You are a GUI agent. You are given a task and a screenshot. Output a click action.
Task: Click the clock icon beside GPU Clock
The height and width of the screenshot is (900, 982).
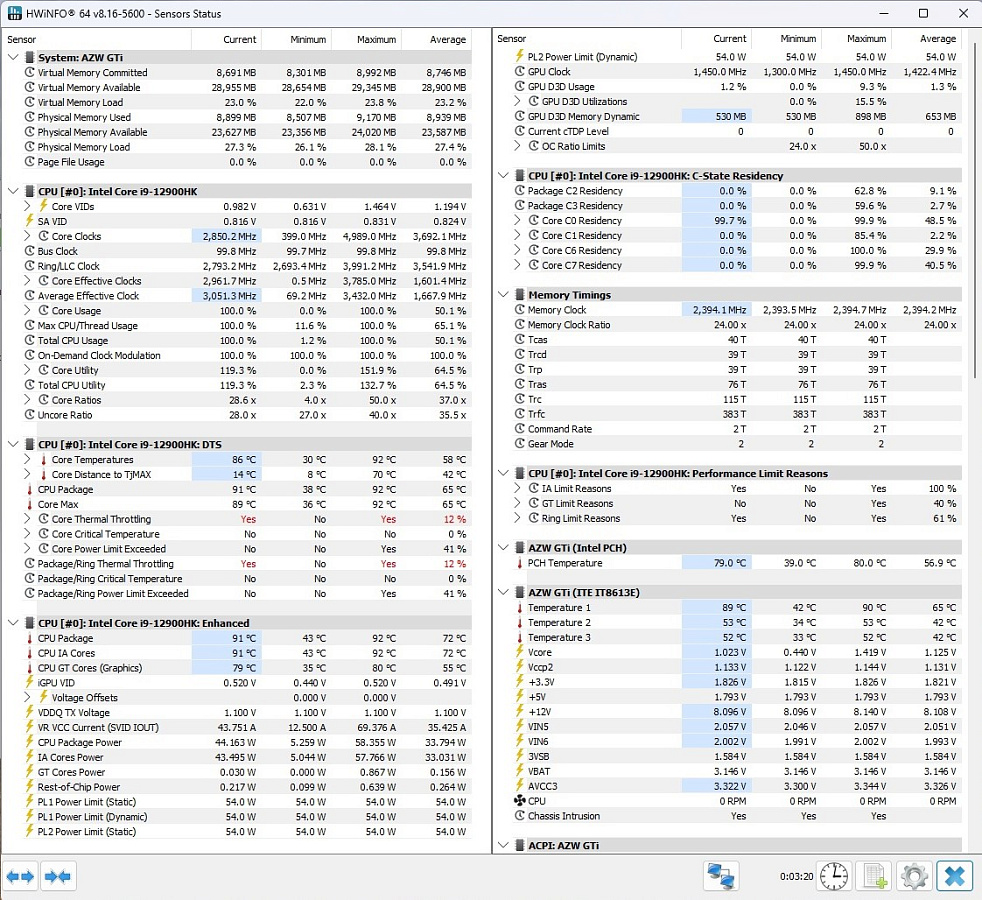tap(520, 71)
